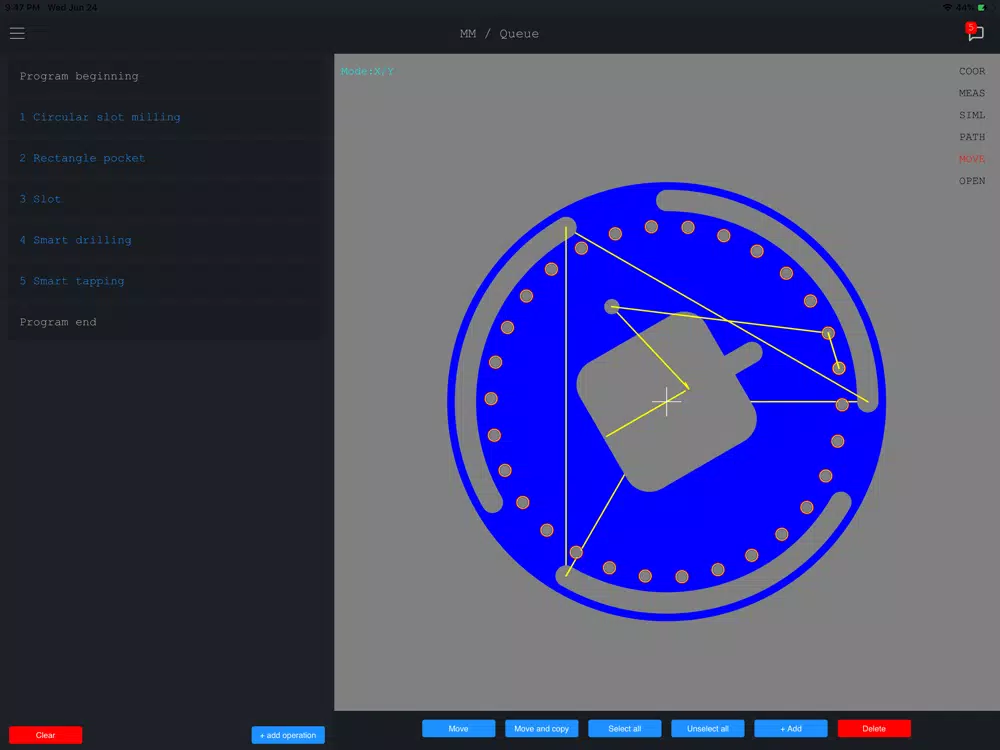Image resolution: width=1000 pixels, height=750 pixels.
Task: Activate the MOVE mode
Action: pos(972,159)
